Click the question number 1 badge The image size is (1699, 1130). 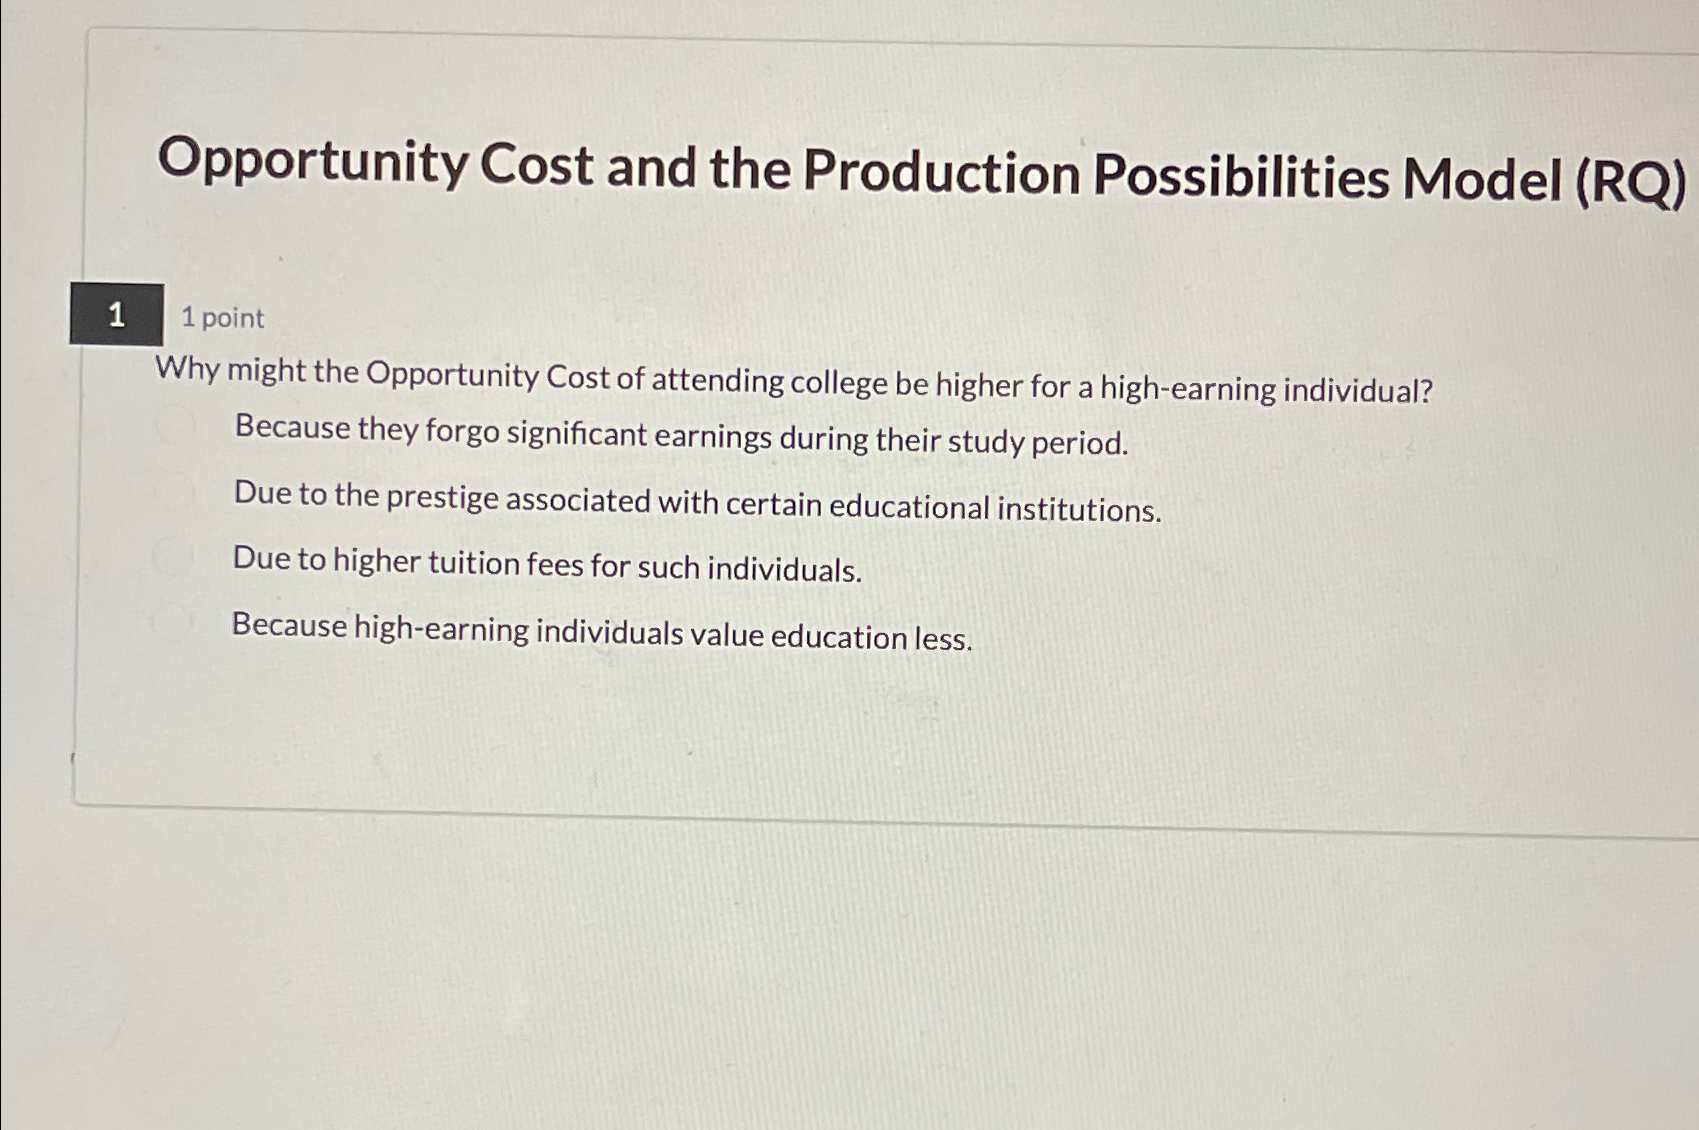[x=115, y=315]
